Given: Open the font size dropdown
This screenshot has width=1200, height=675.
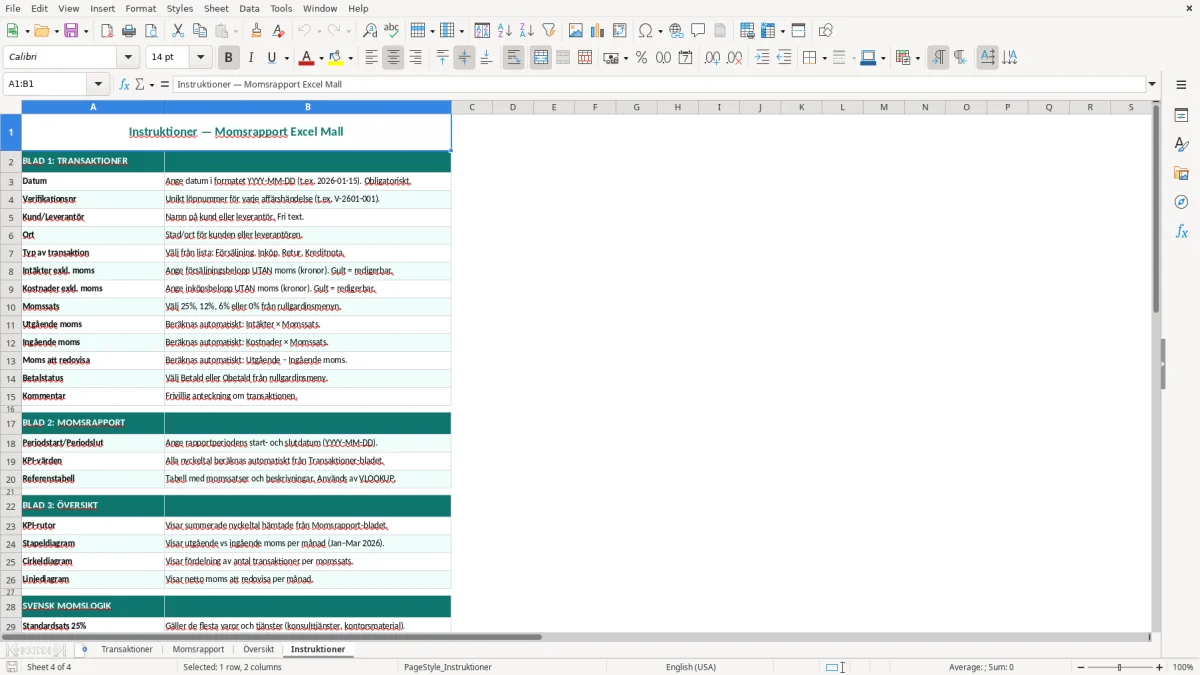Looking at the screenshot, I should (201, 58).
